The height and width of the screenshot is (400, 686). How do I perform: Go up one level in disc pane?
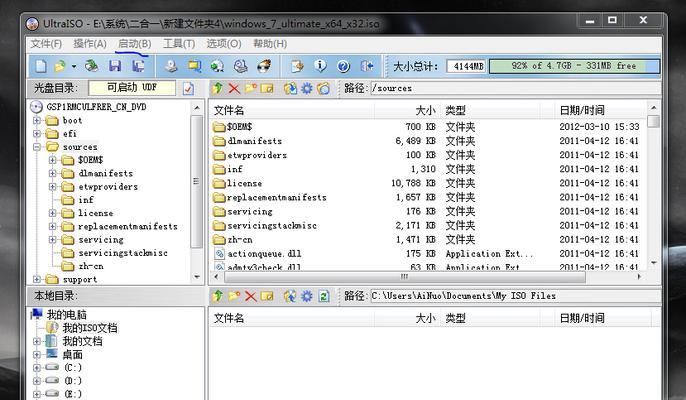click(x=217, y=88)
